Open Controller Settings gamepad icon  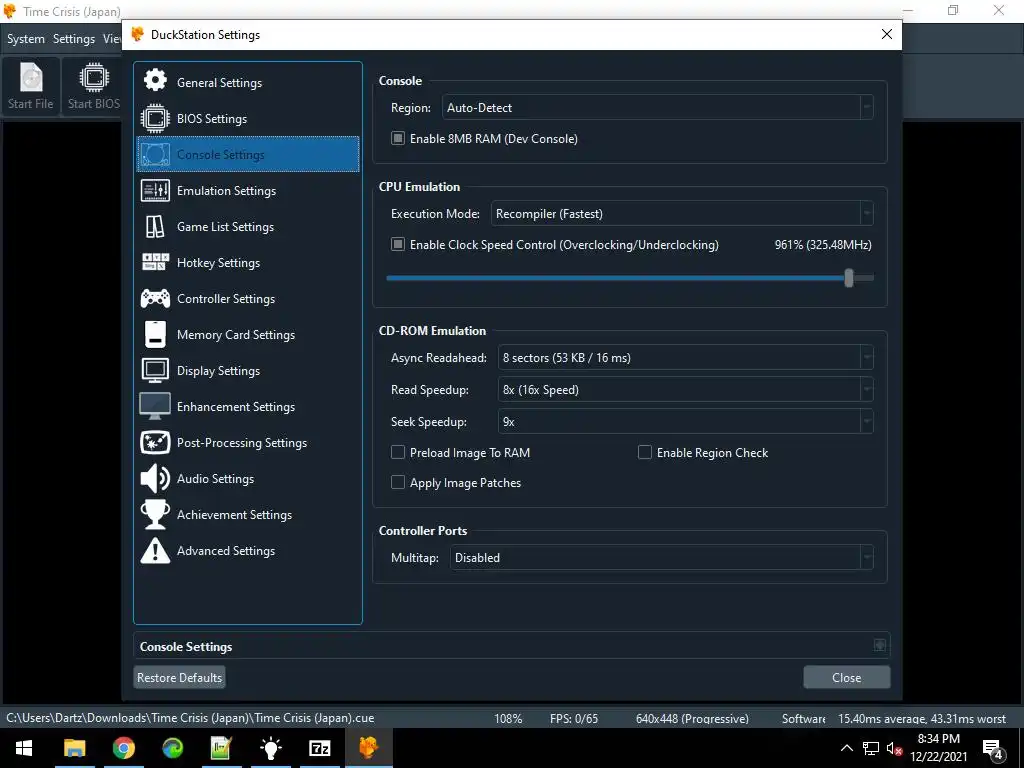pyautogui.click(x=155, y=298)
